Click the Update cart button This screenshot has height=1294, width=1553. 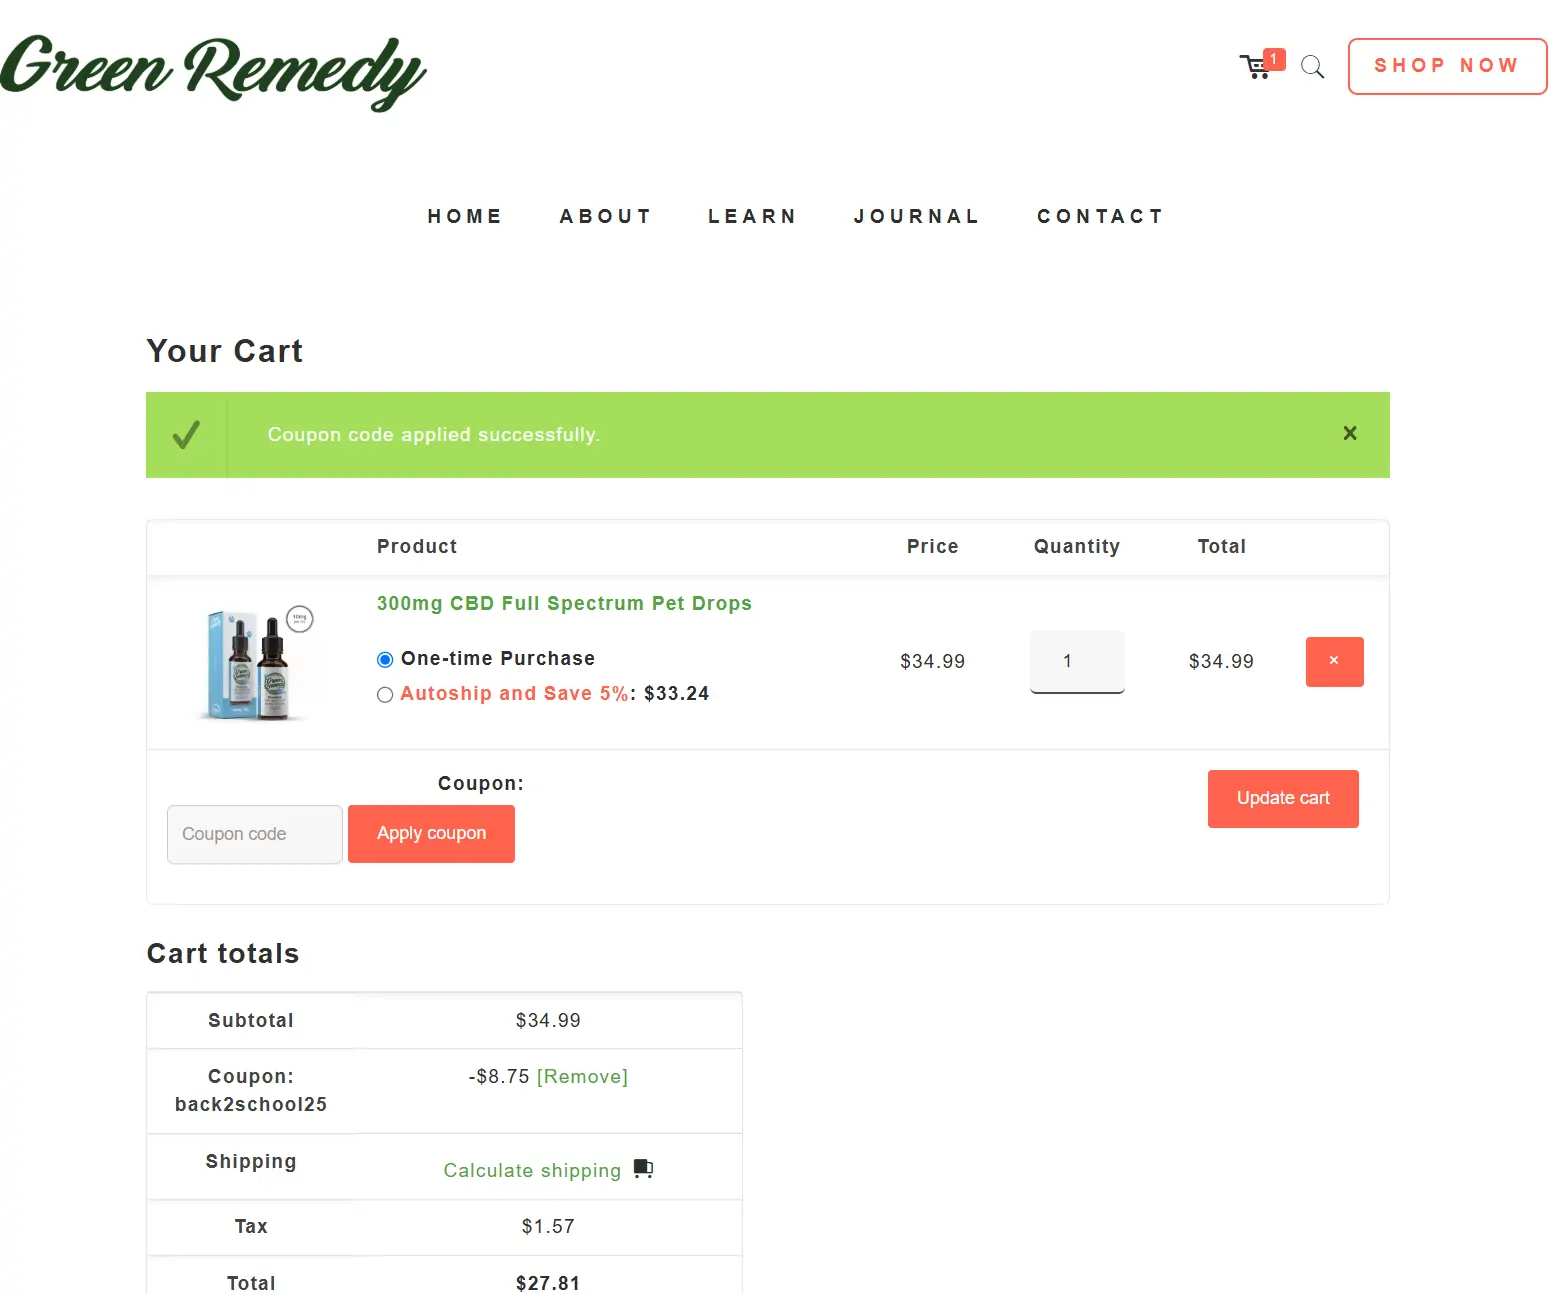(1282, 799)
